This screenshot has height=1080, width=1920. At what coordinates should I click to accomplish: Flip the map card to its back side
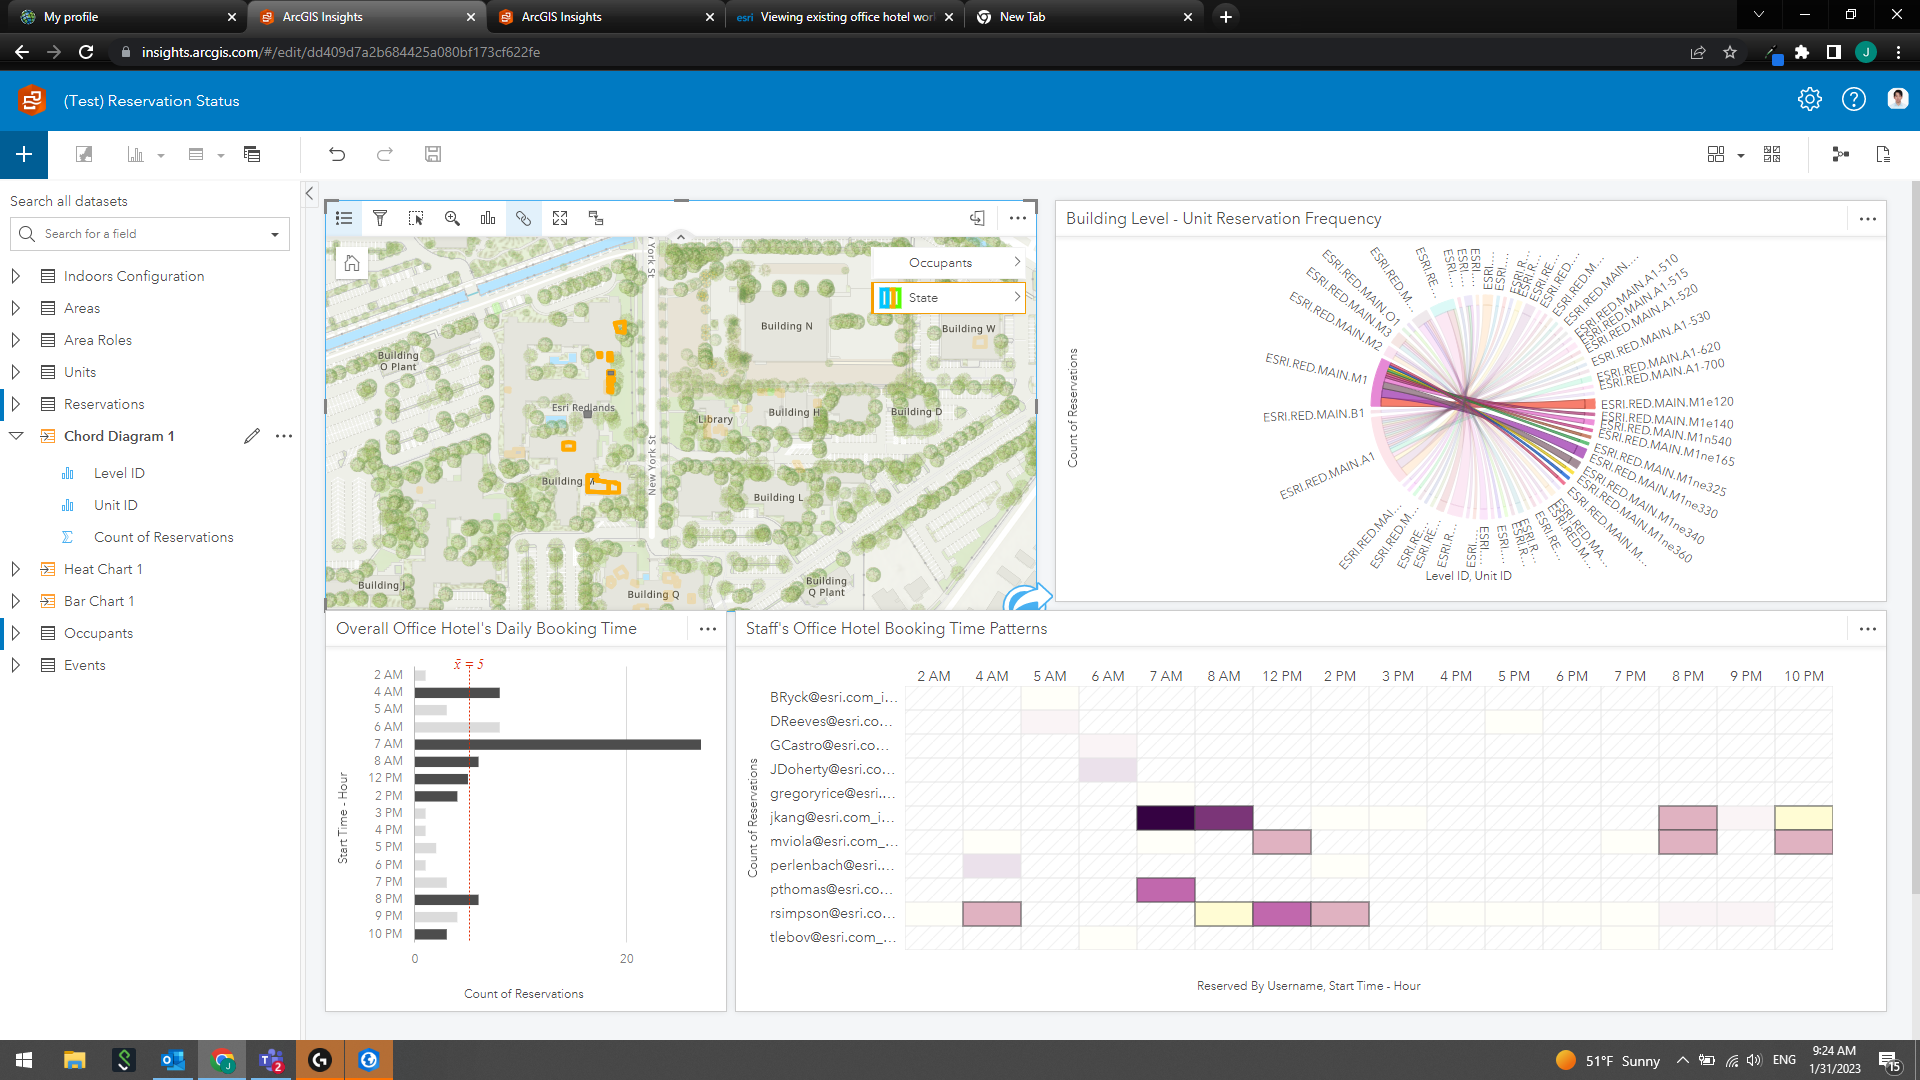coord(596,218)
